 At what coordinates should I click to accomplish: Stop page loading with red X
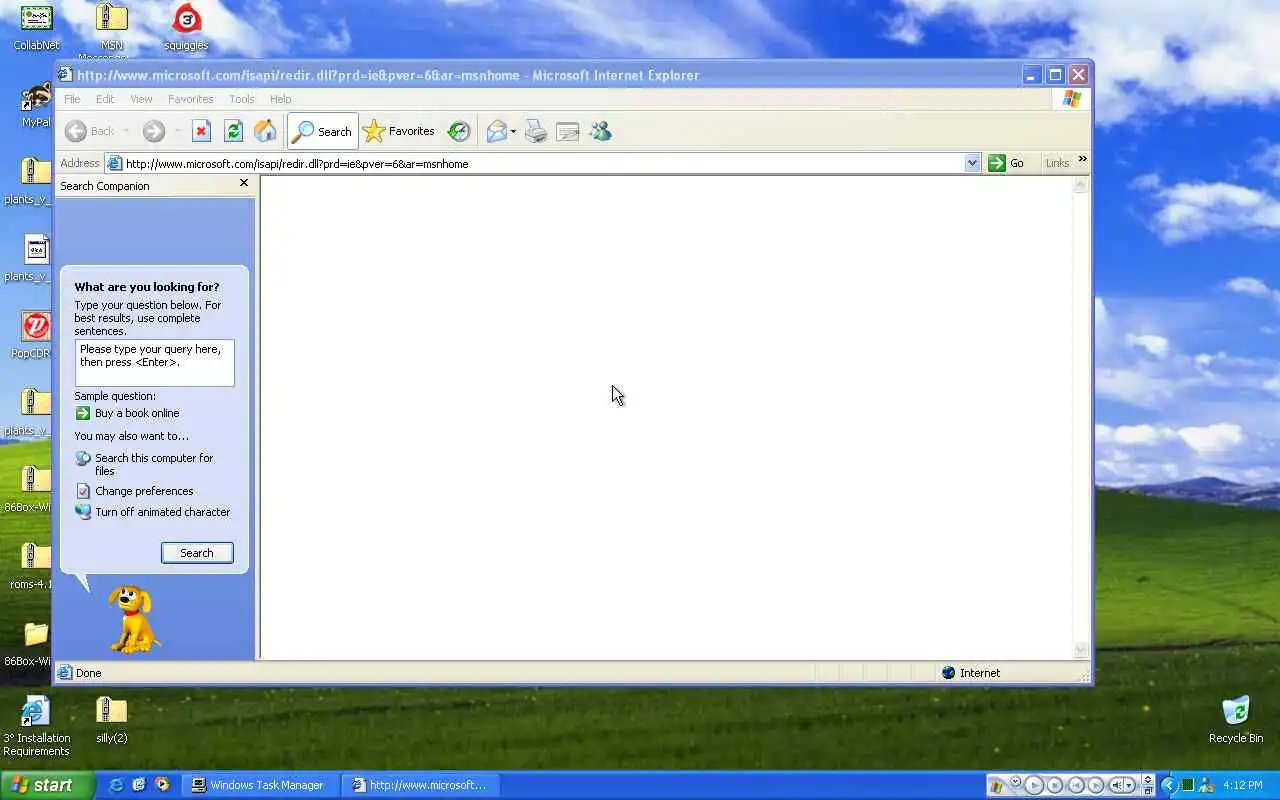201,131
